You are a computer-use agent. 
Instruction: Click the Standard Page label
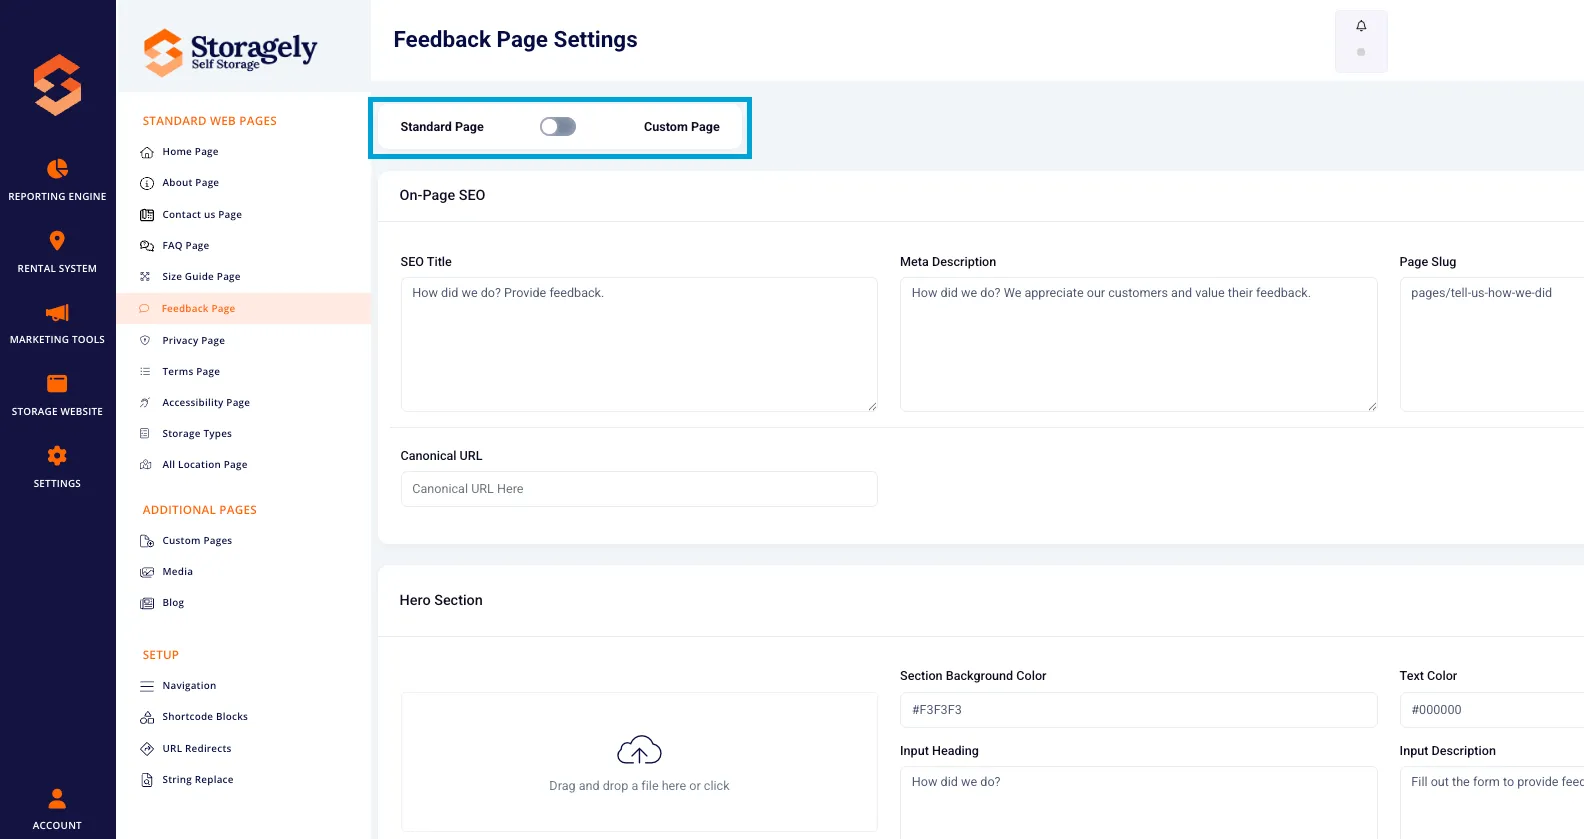(442, 127)
